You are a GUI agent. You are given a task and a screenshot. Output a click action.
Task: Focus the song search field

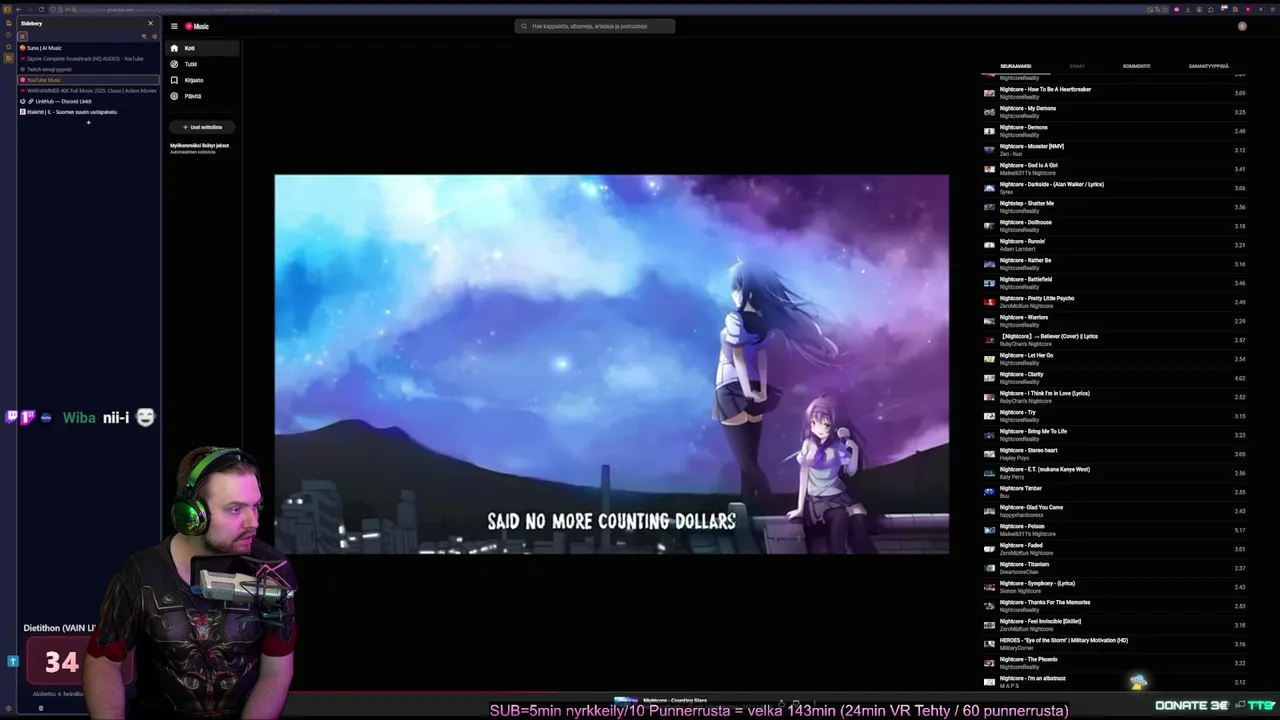[x=595, y=26]
